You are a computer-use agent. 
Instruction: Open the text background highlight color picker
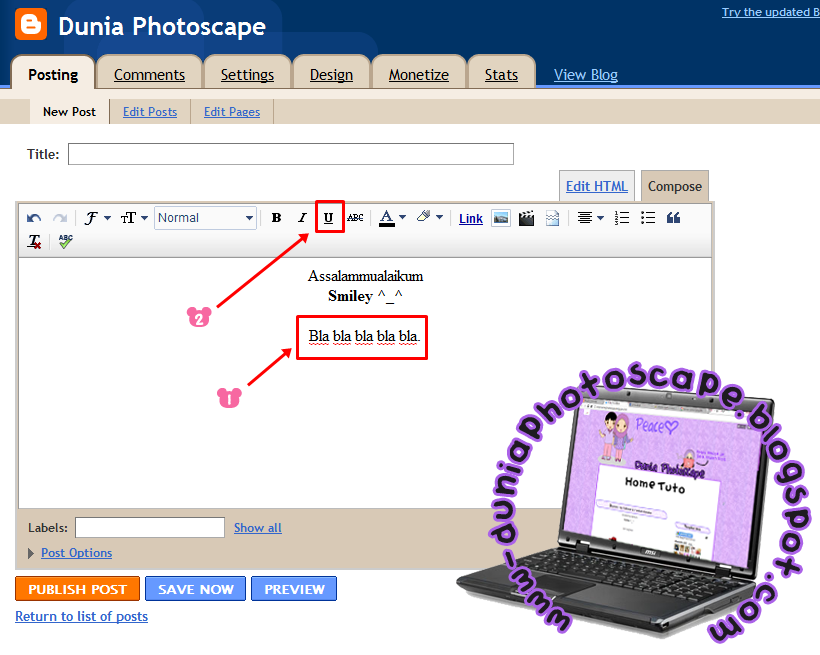[429, 217]
